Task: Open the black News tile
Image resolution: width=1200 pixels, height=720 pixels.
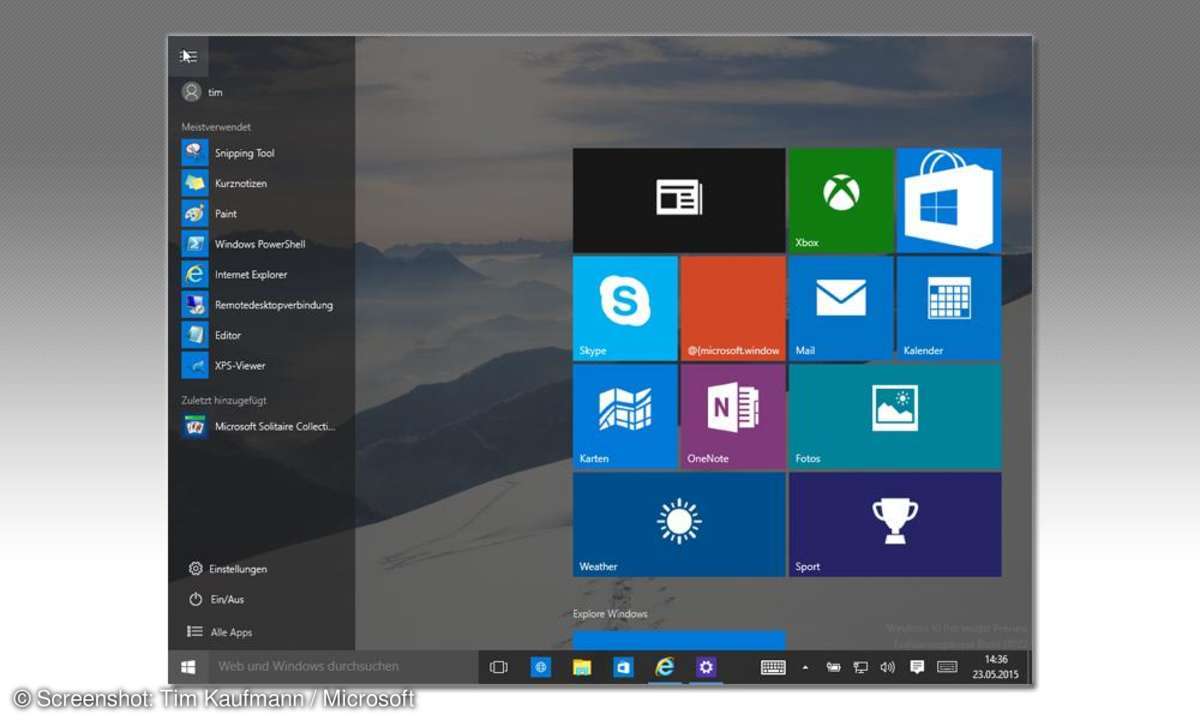Action: pos(679,200)
